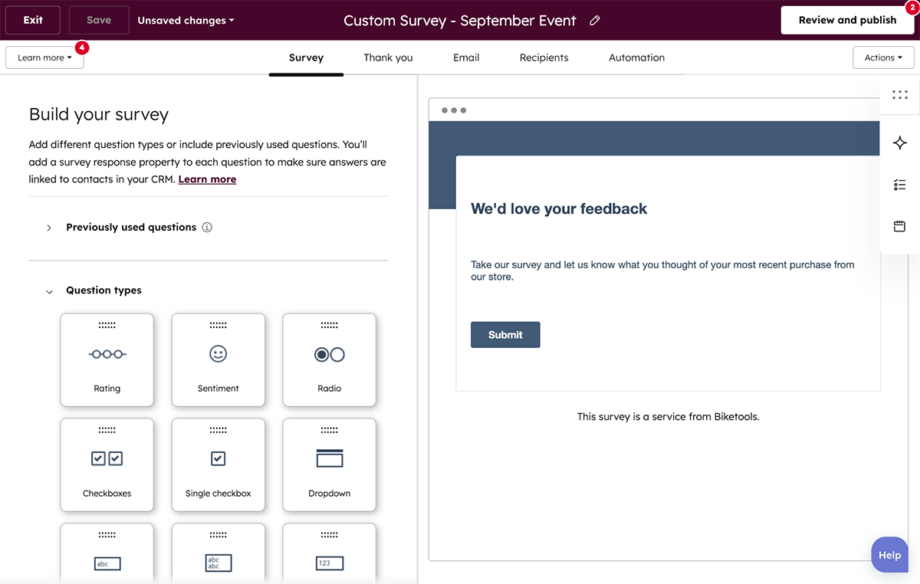The image size is (920, 584).
Task: Open the AI assistant sparkle icon
Action: 899,143
